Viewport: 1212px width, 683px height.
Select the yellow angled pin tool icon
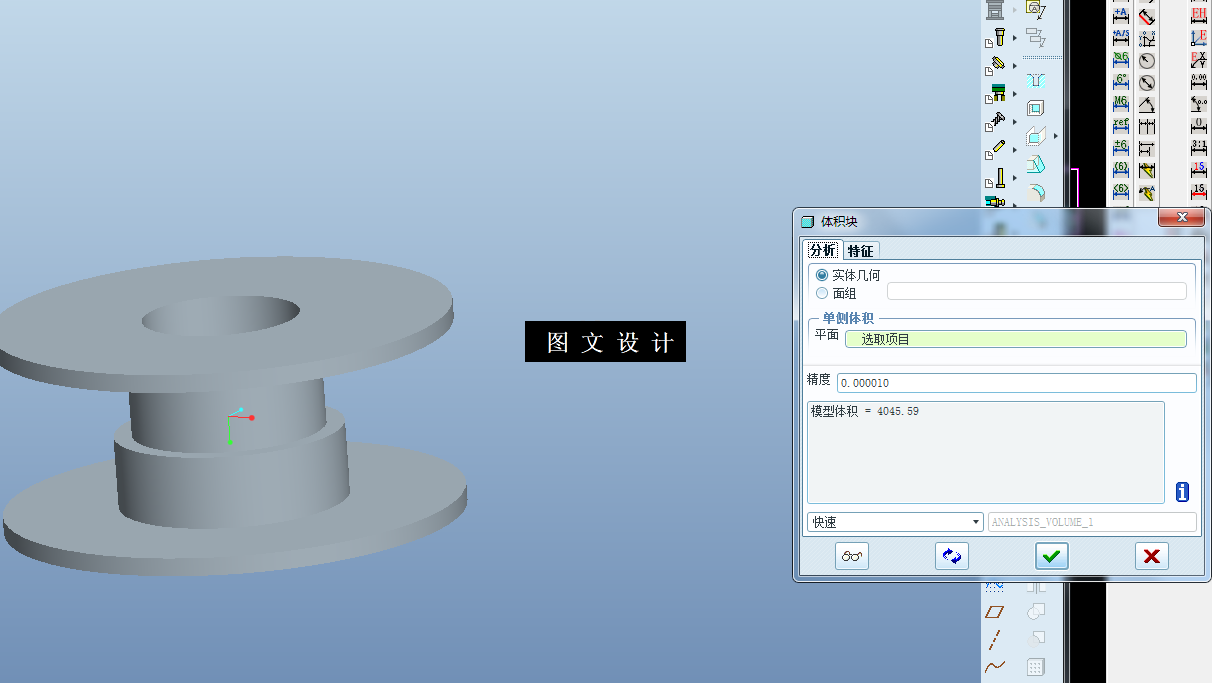coord(996,64)
